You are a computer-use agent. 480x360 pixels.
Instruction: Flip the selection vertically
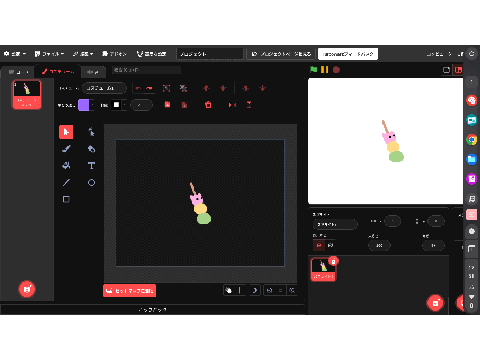[x=249, y=105]
